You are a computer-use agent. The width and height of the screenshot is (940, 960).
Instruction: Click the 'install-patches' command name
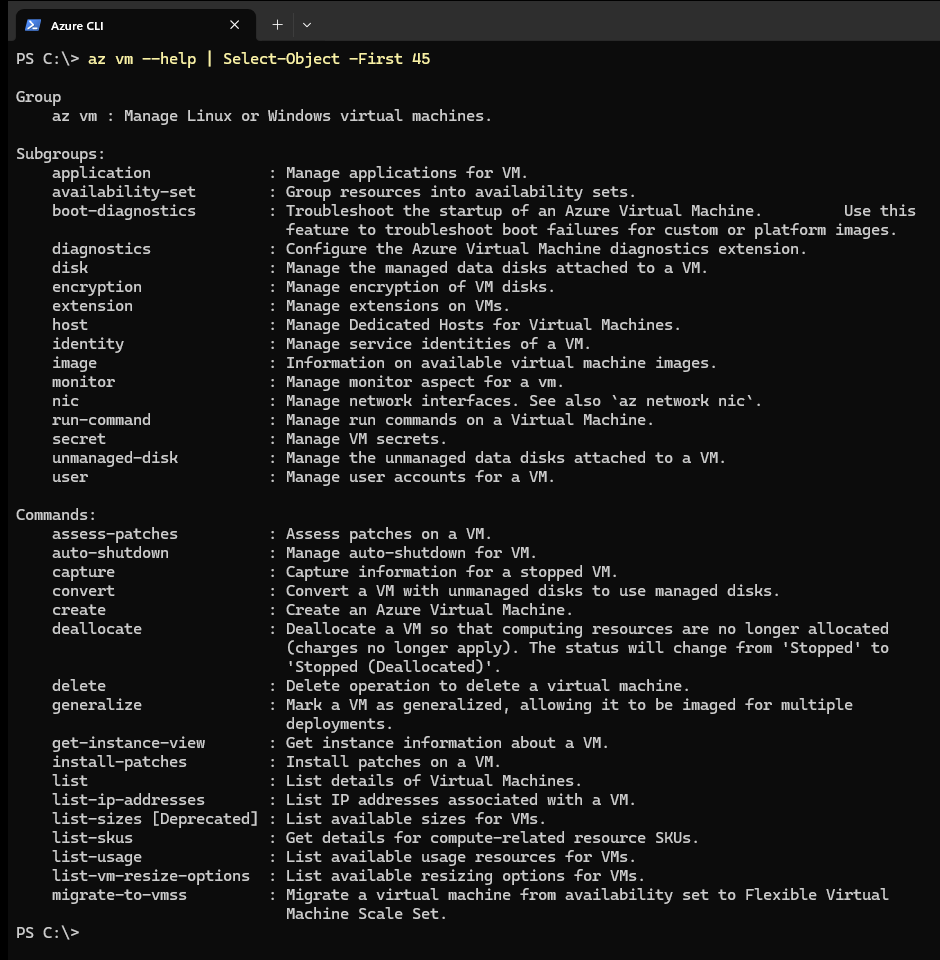point(119,762)
